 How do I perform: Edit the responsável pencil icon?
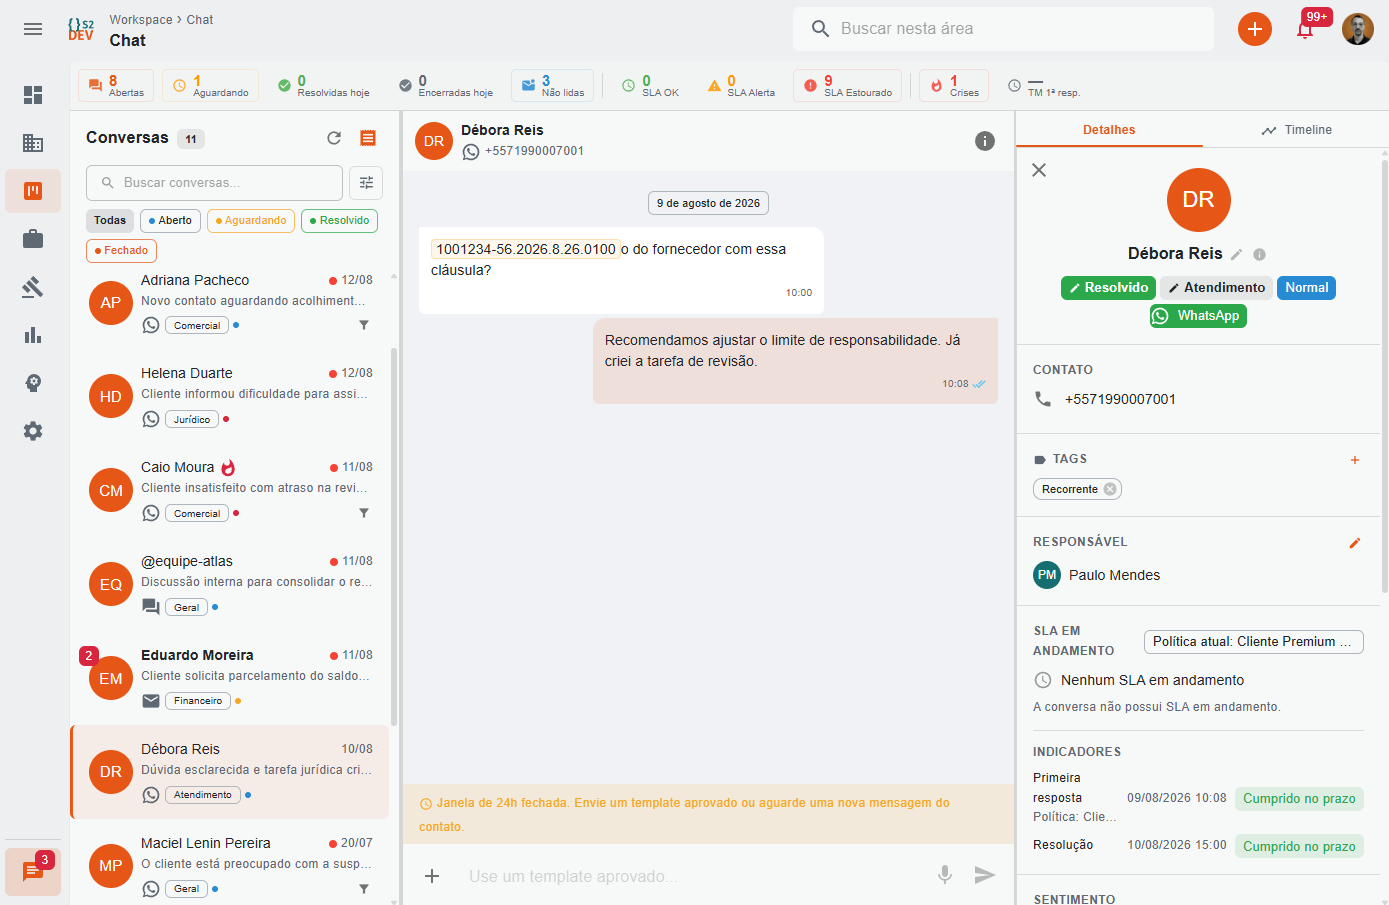[1355, 543]
